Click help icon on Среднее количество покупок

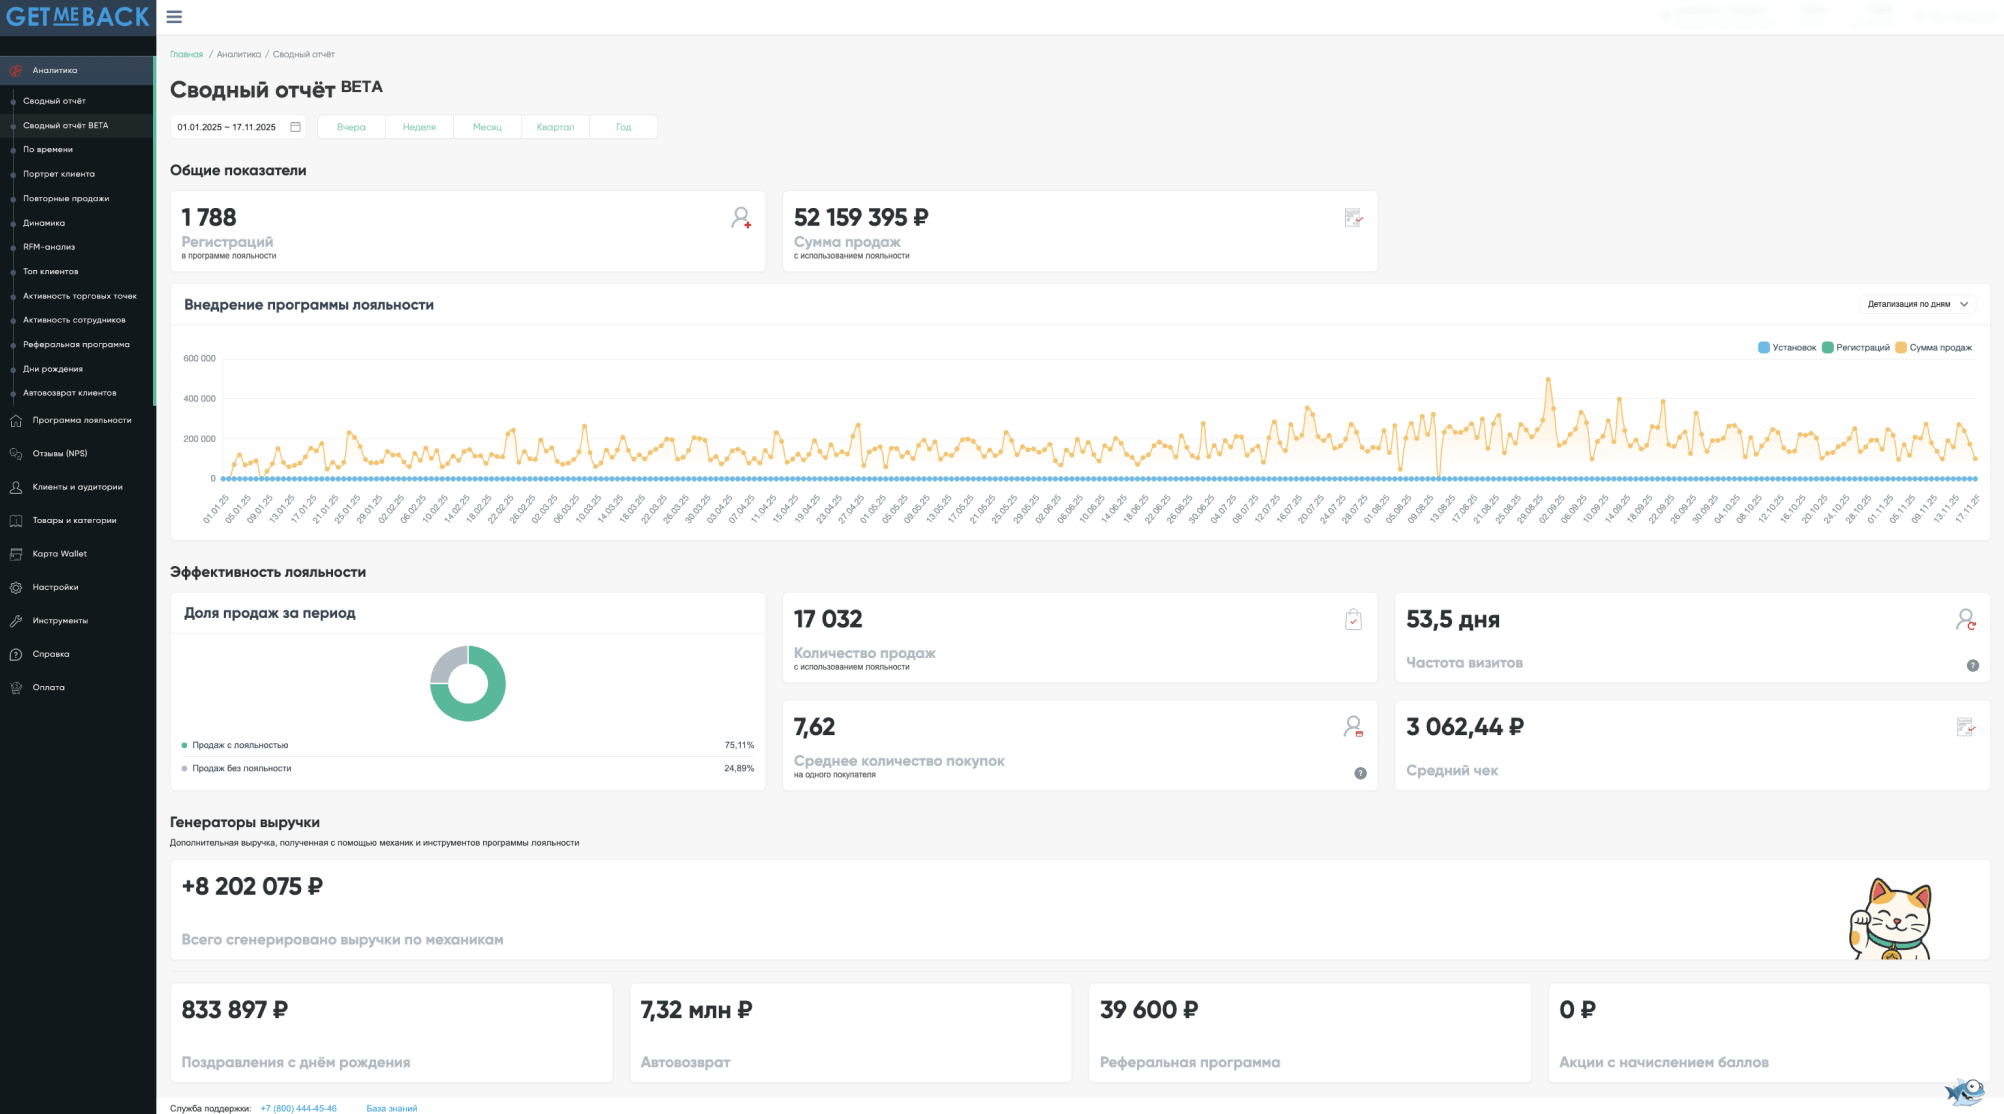pos(1360,773)
